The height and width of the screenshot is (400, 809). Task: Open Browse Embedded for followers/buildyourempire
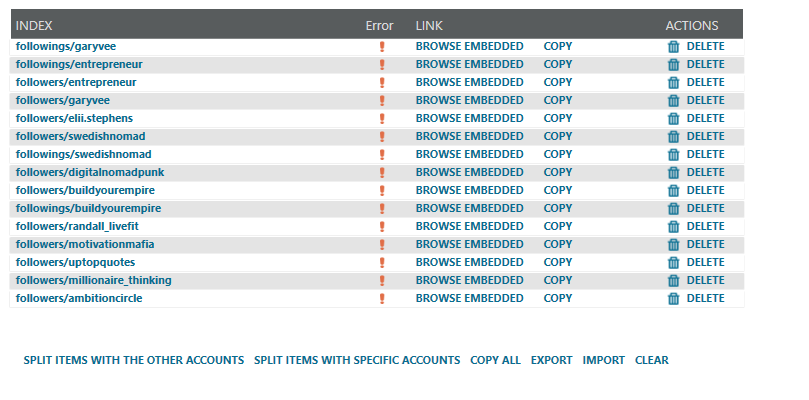(470, 190)
